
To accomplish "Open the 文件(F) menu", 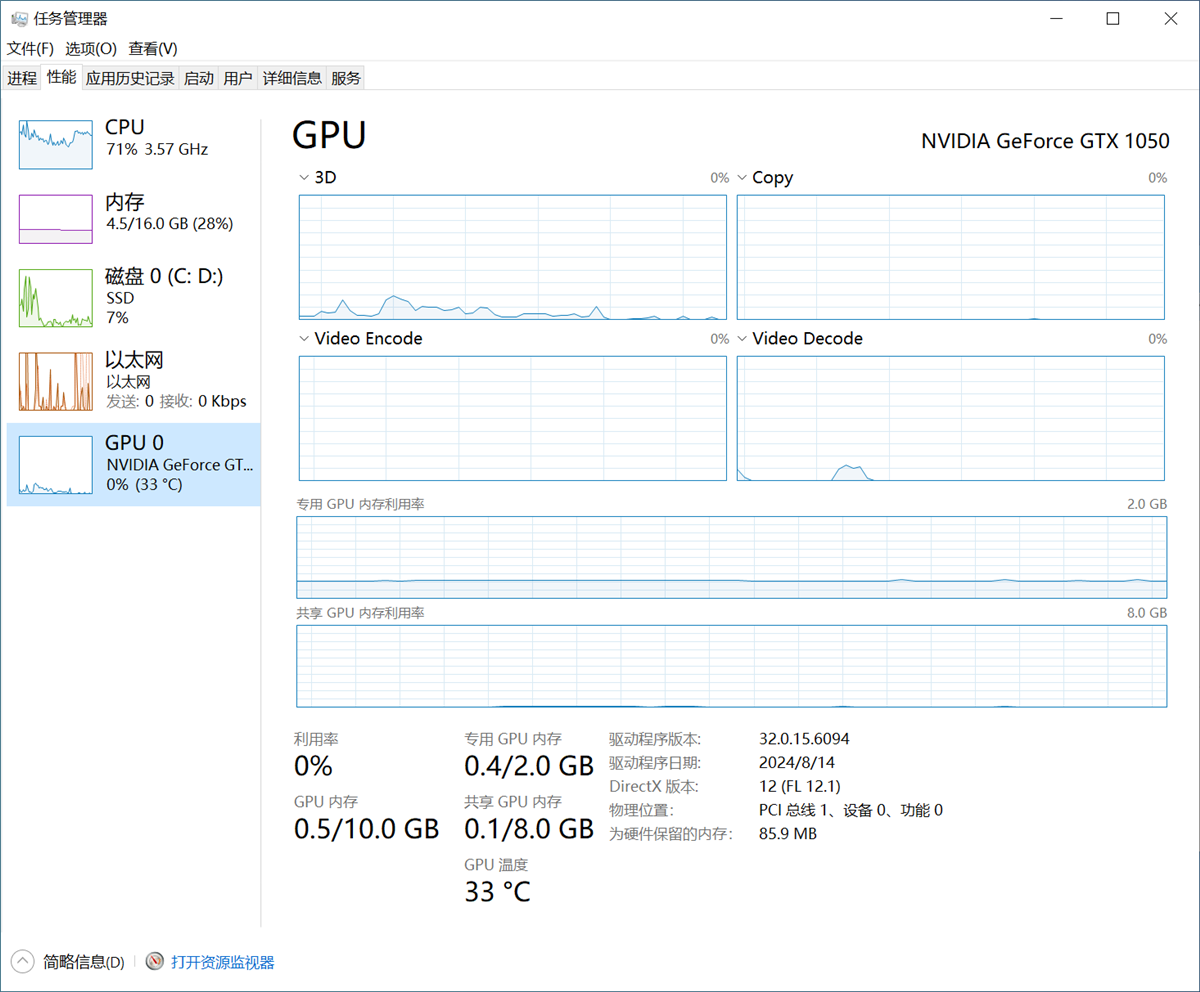I will tap(30, 48).
